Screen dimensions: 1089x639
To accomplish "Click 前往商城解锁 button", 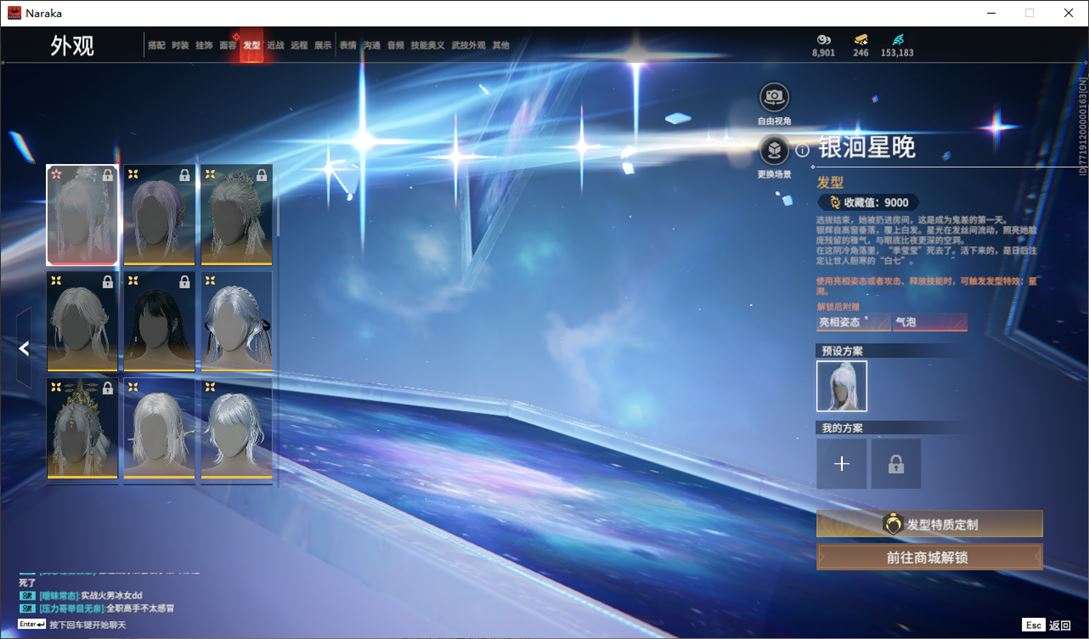I will coord(929,557).
